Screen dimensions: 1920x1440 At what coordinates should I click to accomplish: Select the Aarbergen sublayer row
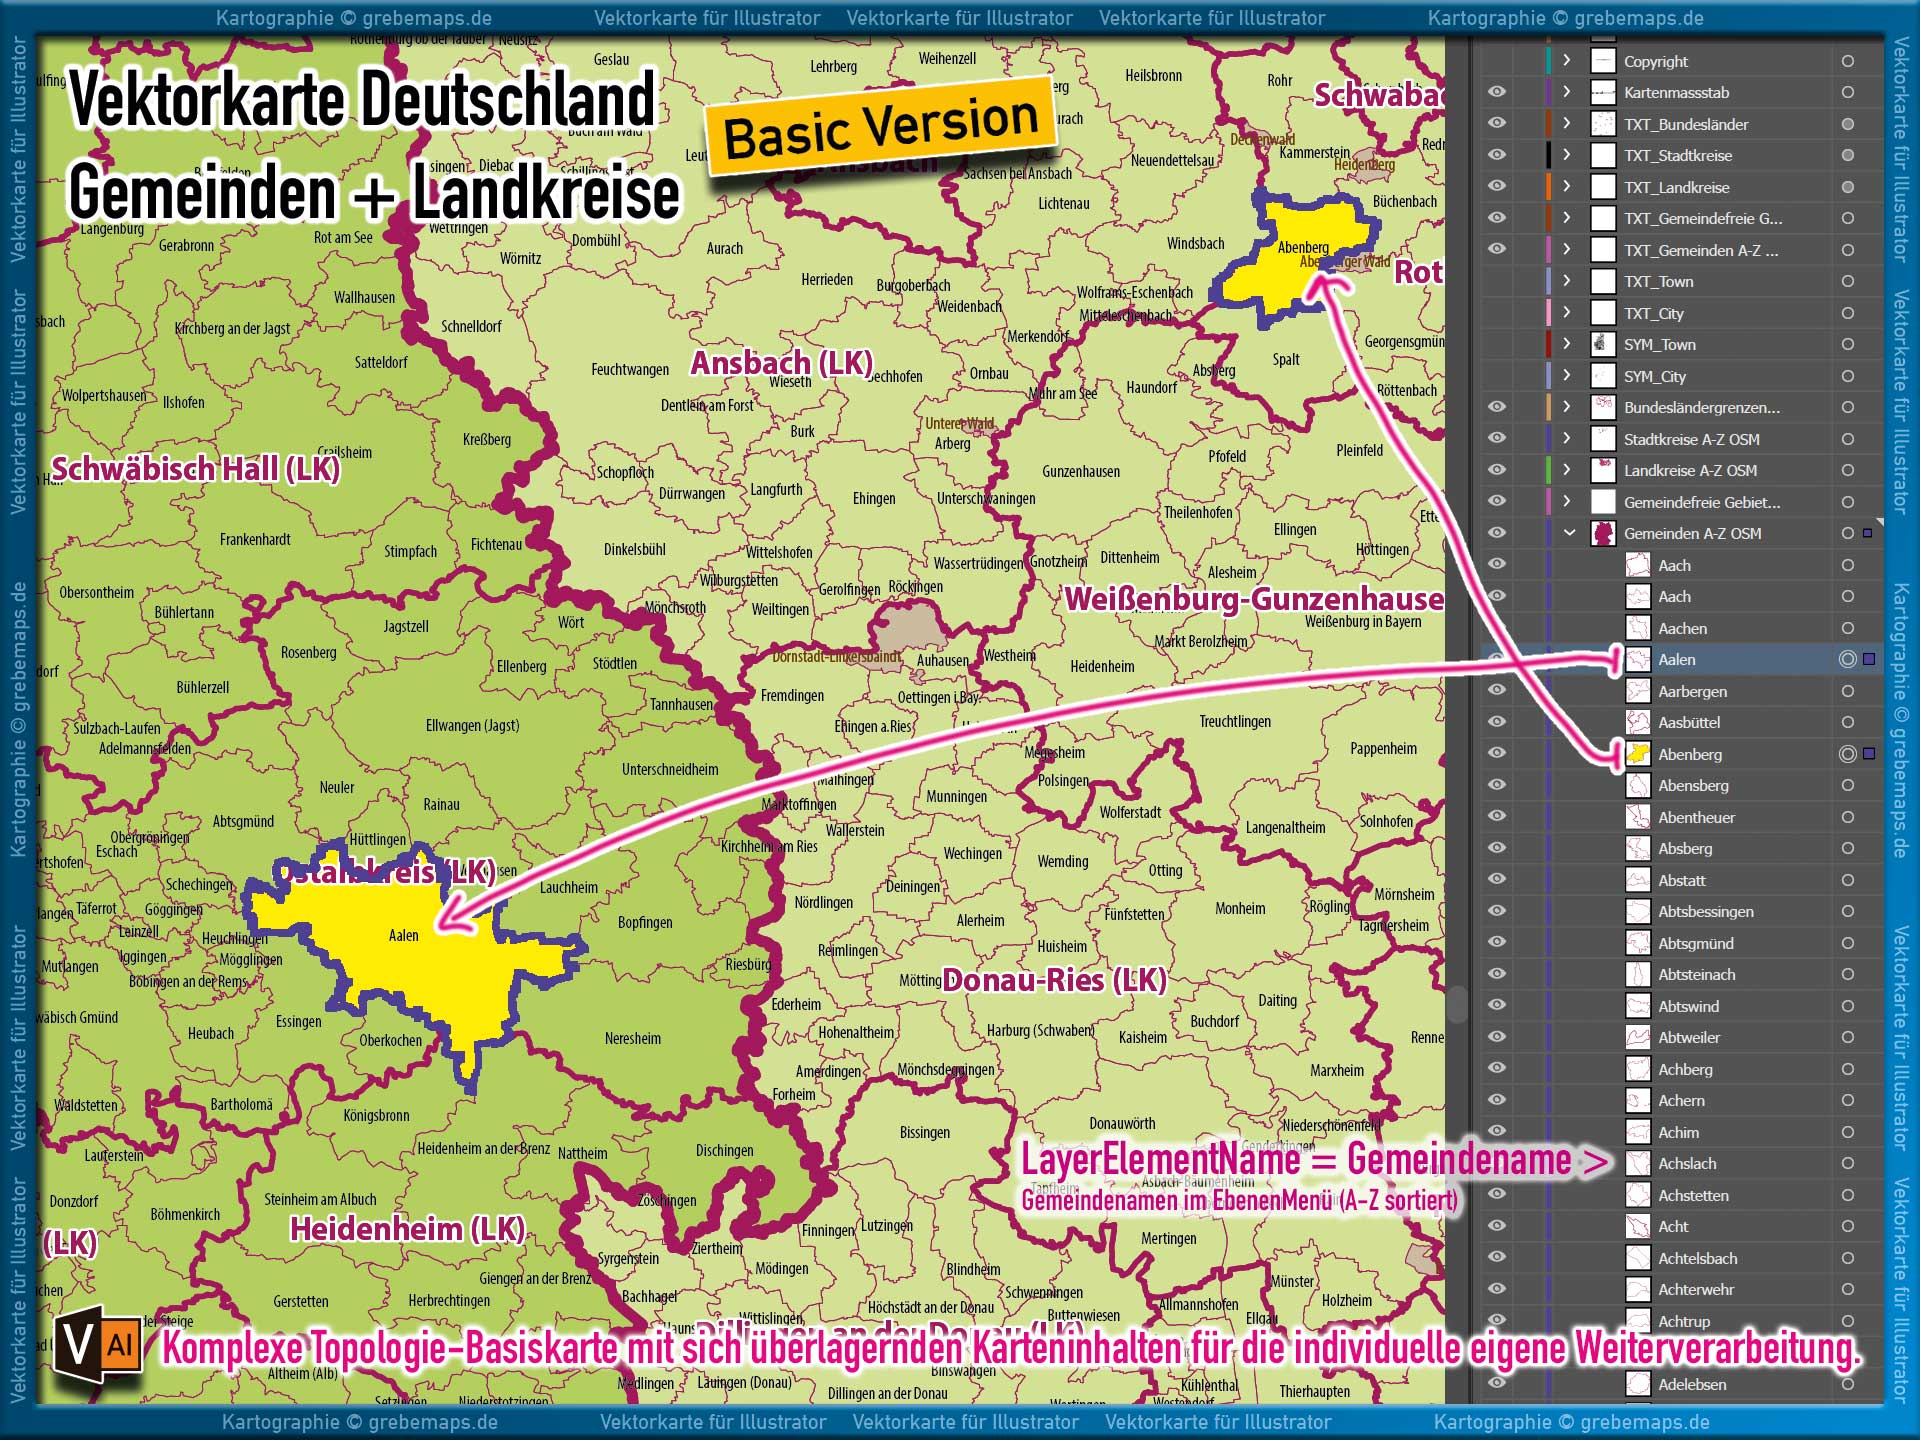pos(1680,691)
